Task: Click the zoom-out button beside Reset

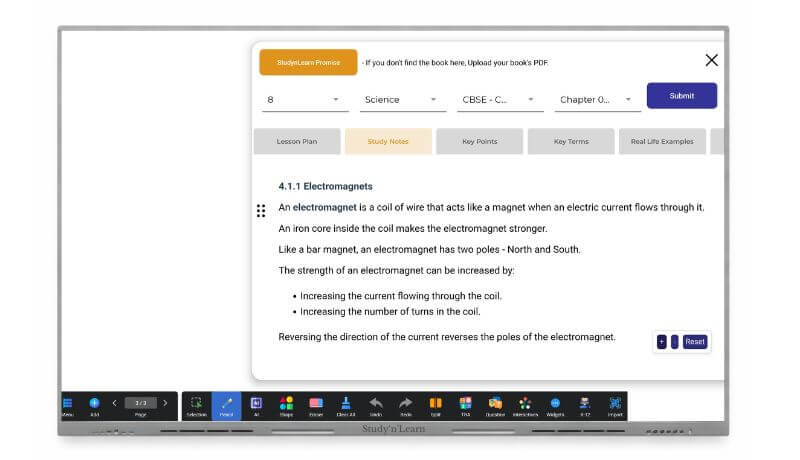Action: point(674,342)
